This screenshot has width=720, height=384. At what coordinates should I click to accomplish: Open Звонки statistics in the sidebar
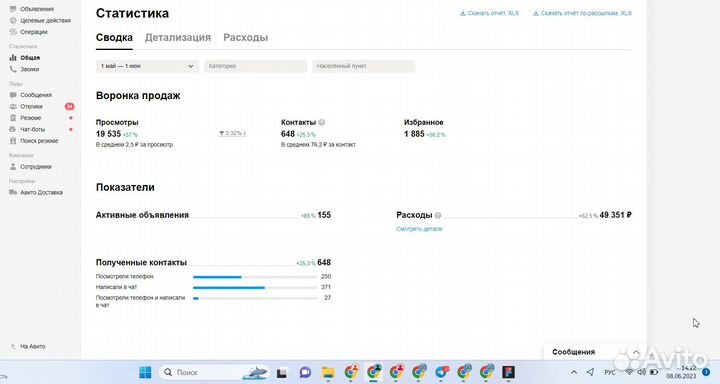coord(24,69)
